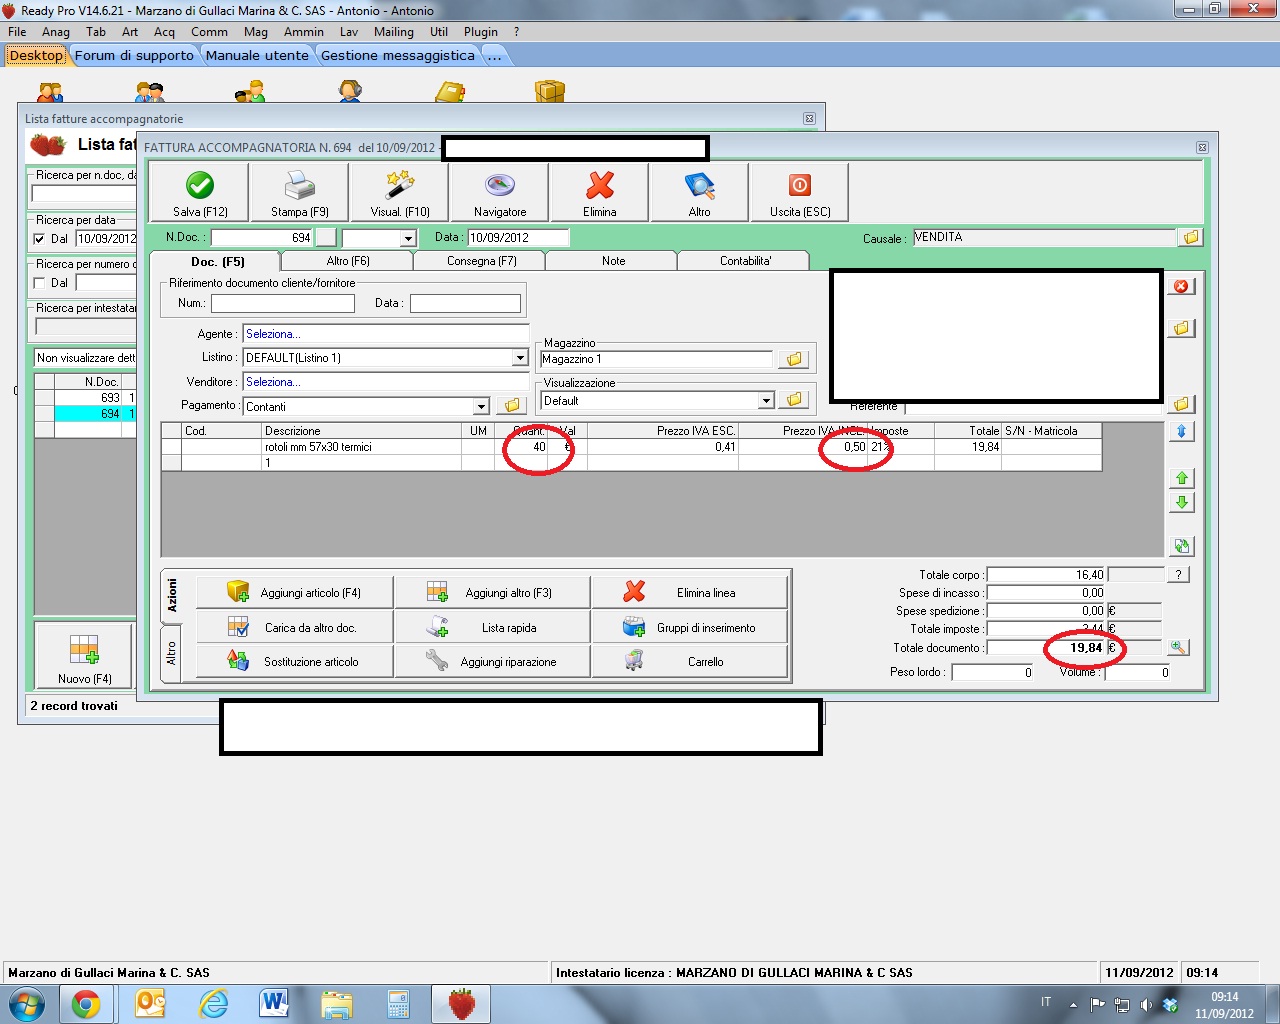This screenshot has width=1280, height=1024.
Task: Click the Sostituzione articolo button
Action: [295, 661]
